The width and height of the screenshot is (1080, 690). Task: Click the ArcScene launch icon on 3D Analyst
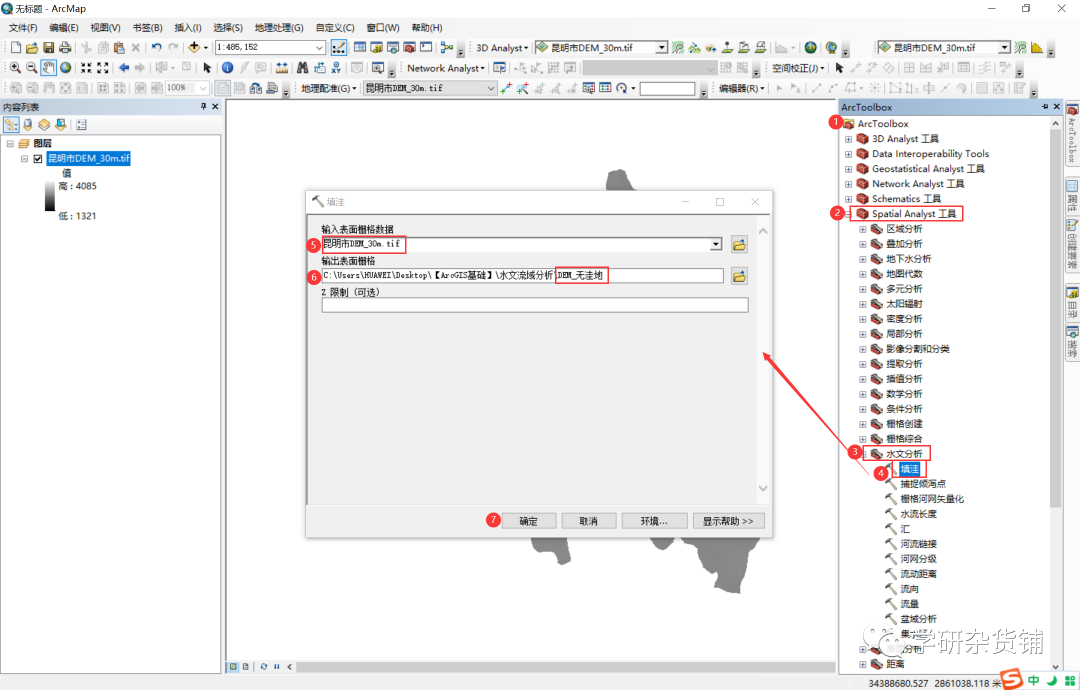[x=811, y=48]
